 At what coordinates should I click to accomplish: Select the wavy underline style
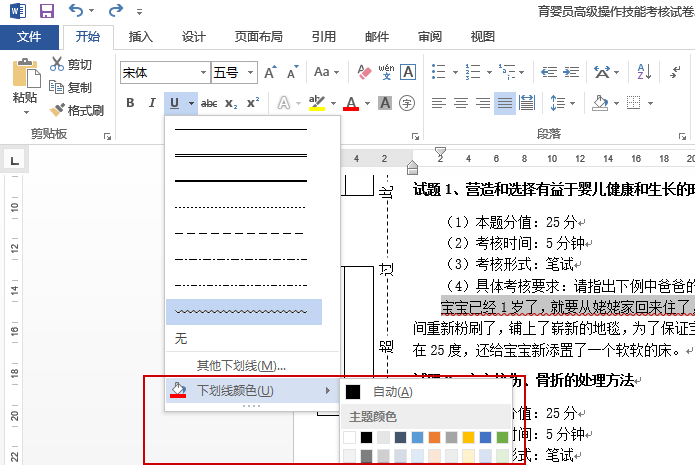coord(242,312)
